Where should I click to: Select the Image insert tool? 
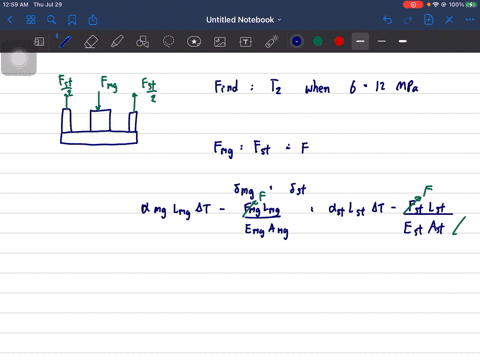[x=220, y=42]
